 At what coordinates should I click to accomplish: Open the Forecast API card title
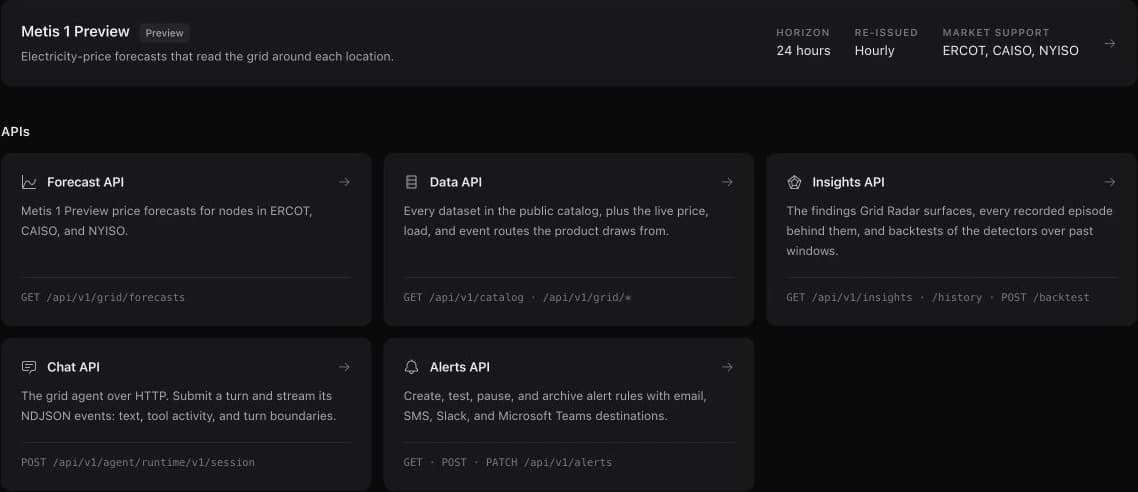point(86,182)
